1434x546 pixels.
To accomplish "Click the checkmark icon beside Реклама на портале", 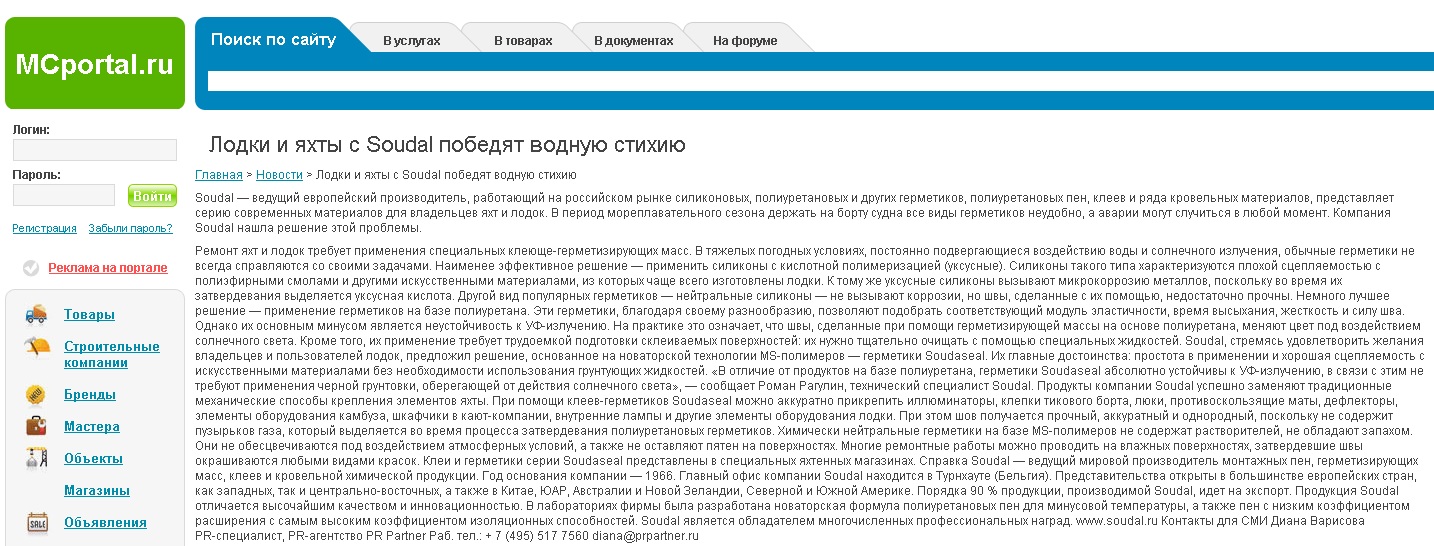I will tap(31, 268).
